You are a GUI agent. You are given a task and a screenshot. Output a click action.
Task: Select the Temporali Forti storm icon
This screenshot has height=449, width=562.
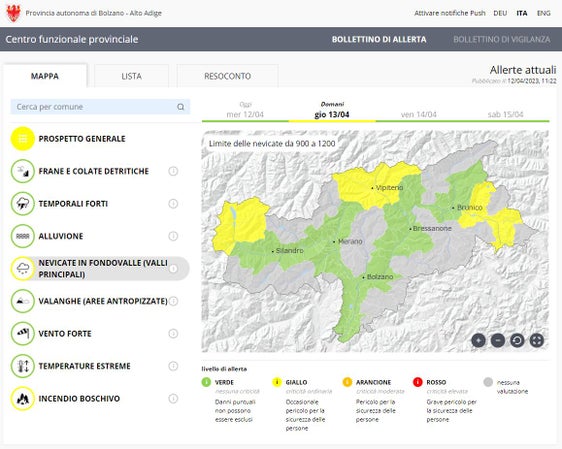[23, 204]
